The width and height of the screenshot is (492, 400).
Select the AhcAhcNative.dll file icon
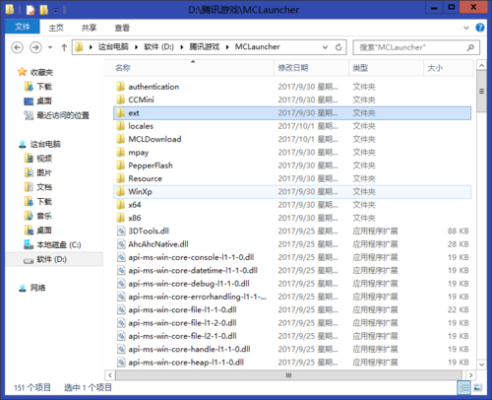121,244
